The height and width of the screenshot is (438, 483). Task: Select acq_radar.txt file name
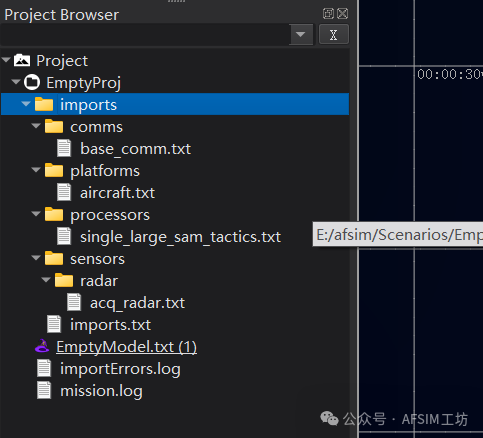pos(137,303)
